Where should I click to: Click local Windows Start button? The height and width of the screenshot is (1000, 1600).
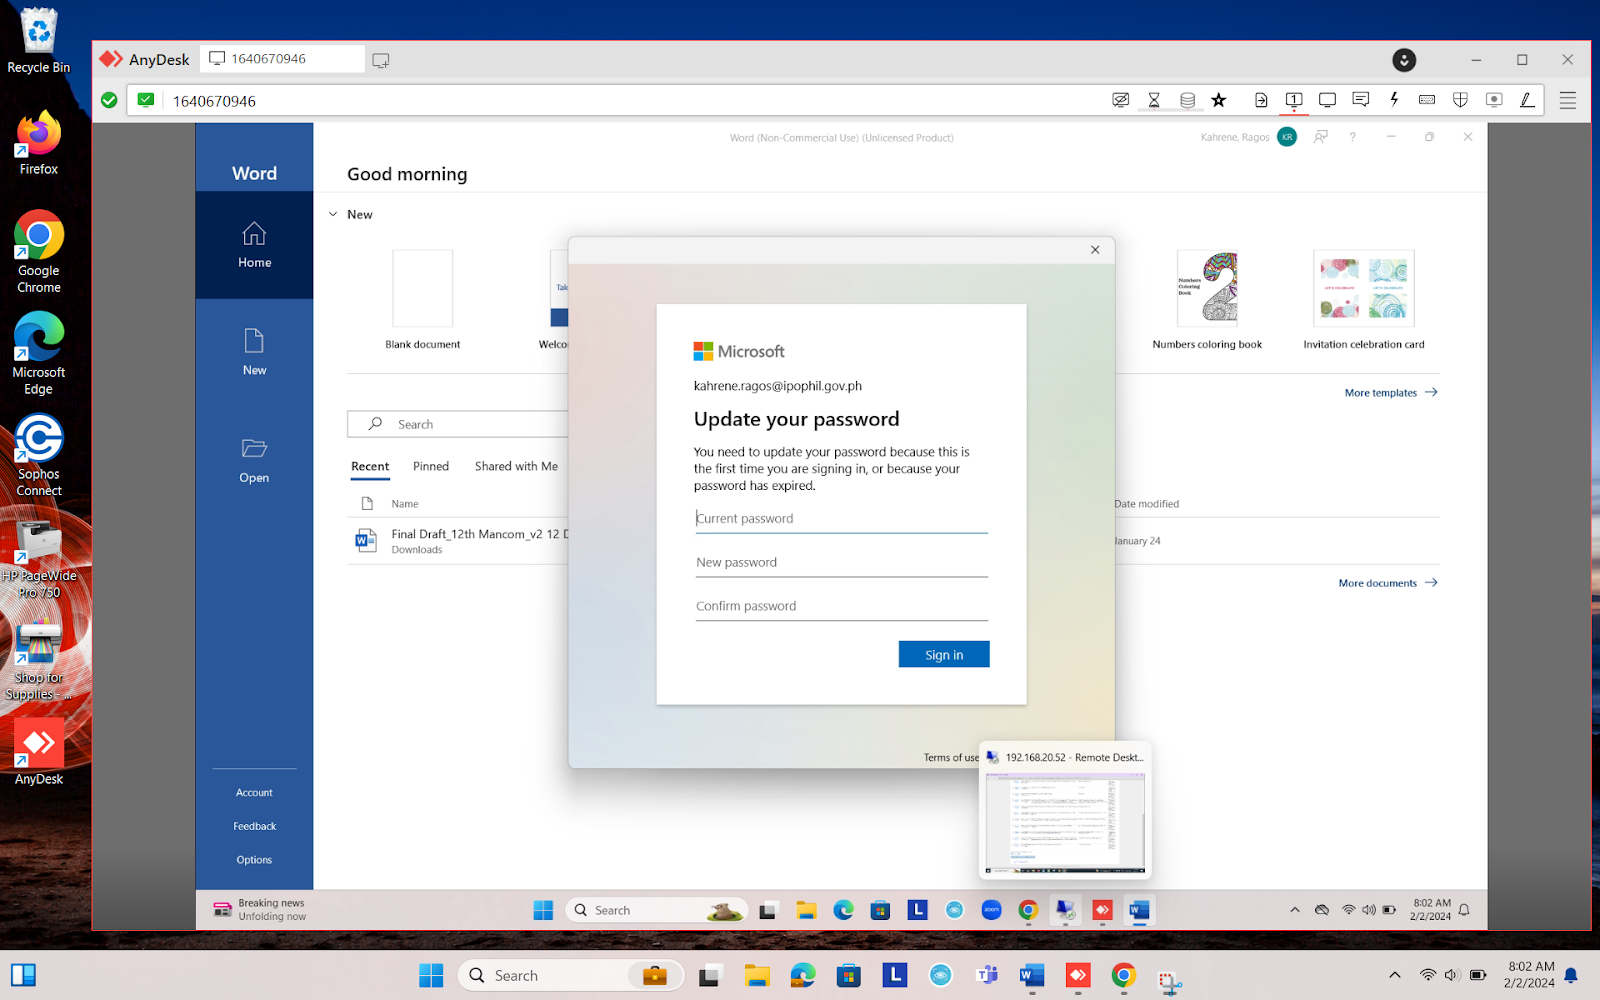click(x=431, y=975)
